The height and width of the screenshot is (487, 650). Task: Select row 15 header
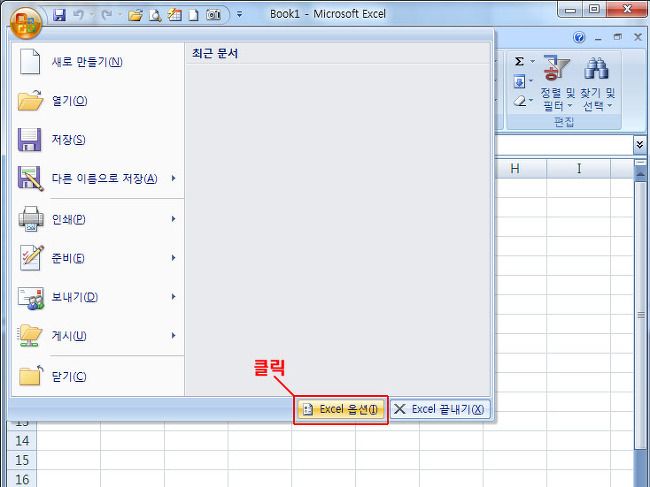22,460
